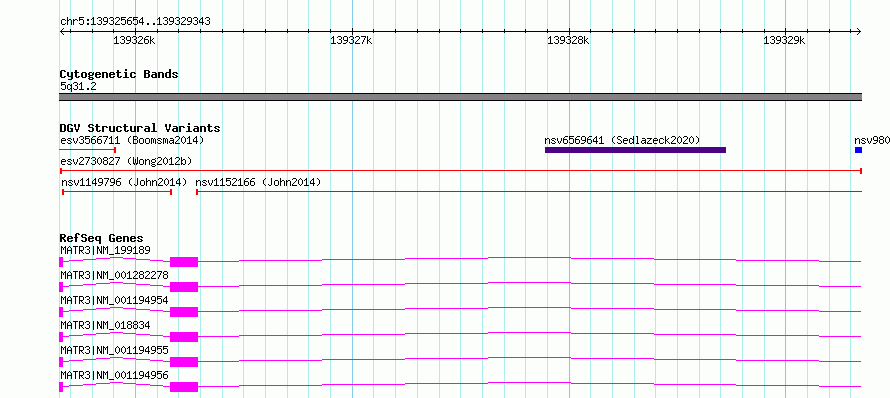The image size is (890, 398).
Task: Click the right arrow of the ruler
Action: (859, 31)
